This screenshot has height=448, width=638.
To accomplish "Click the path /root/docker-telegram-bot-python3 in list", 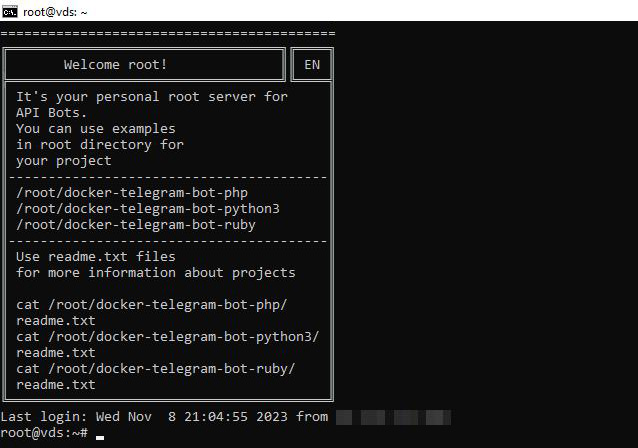I will [148, 209].
